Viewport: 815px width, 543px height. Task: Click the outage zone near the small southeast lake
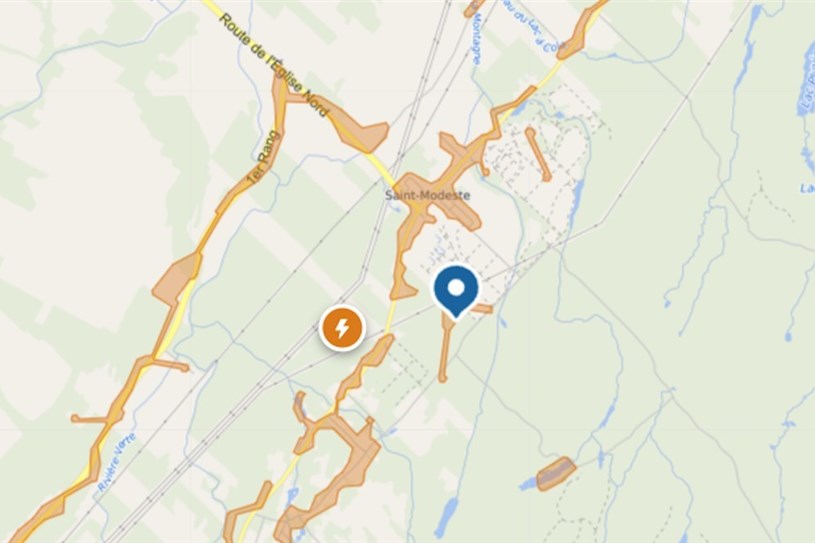click(556, 473)
